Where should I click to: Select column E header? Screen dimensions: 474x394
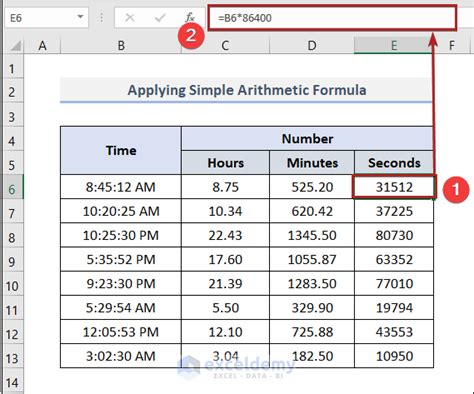click(394, 45)
